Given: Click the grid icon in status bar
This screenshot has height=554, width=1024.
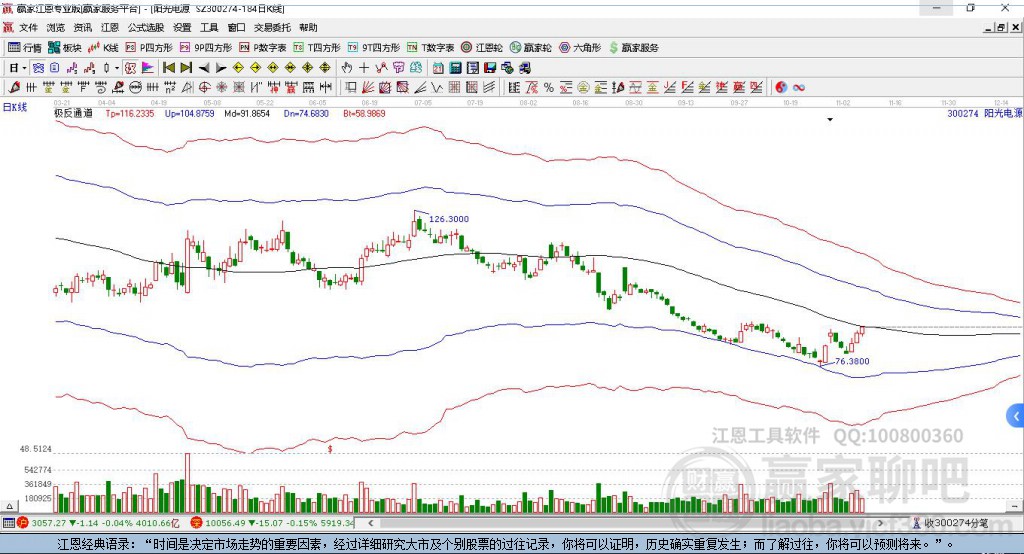Looking at the screenshot, I should [8, 523].
